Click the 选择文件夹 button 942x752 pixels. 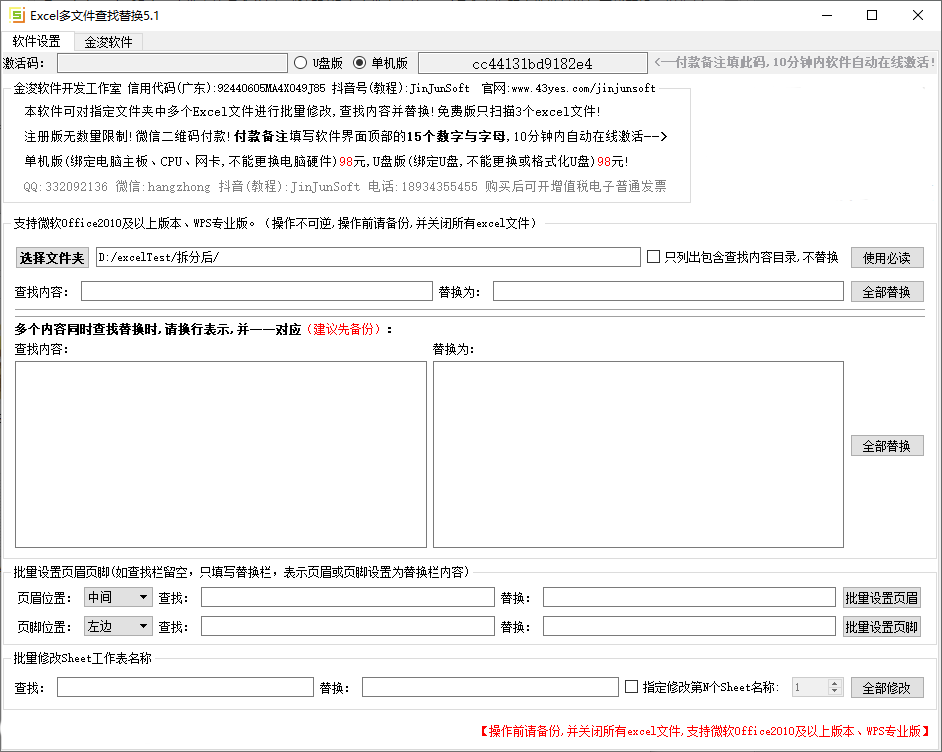pos(52,258)
